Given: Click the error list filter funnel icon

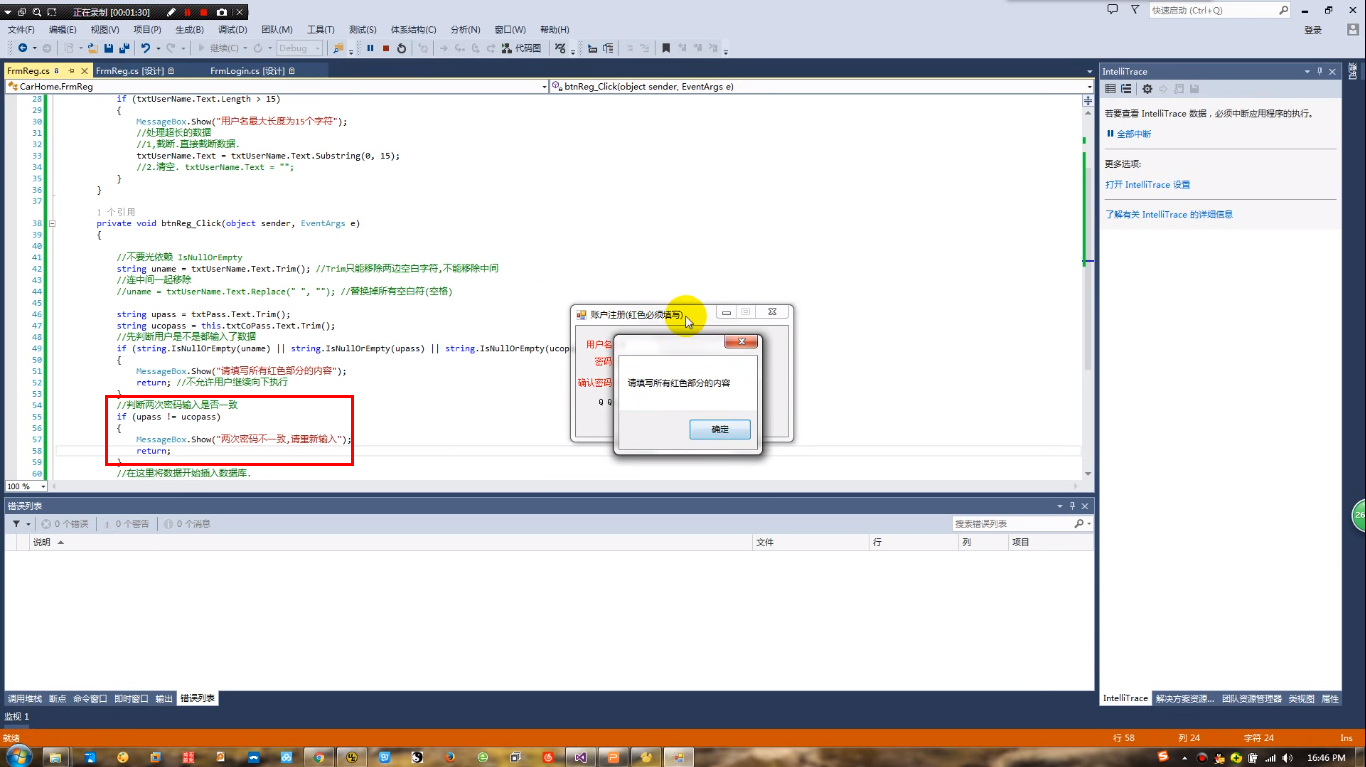Looking at the screenshot, I should [17, 523].
